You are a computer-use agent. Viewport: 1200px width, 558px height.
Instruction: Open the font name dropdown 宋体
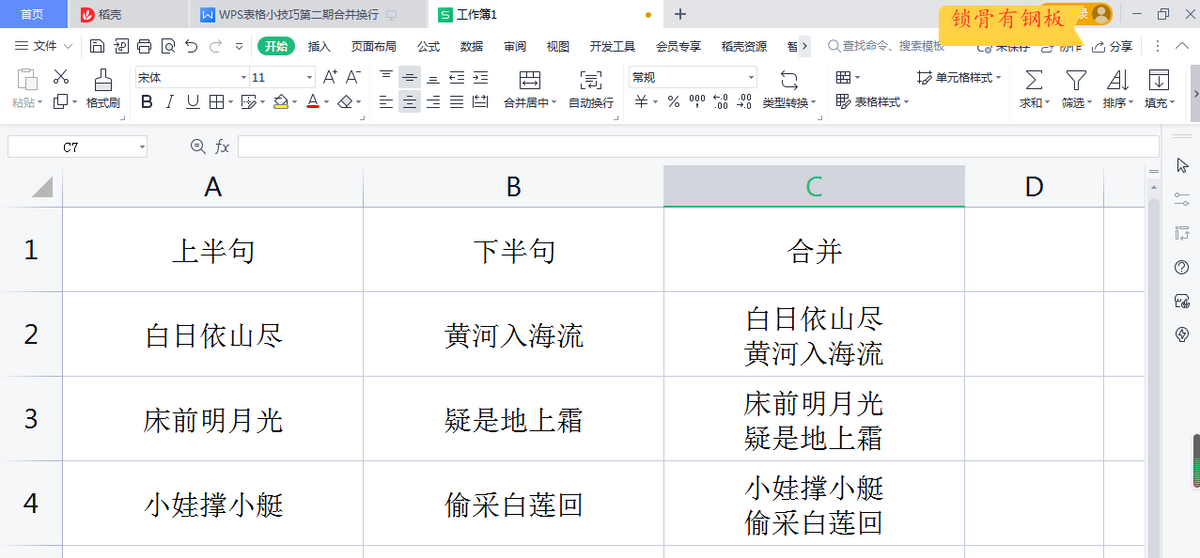(x=243, y=77)
